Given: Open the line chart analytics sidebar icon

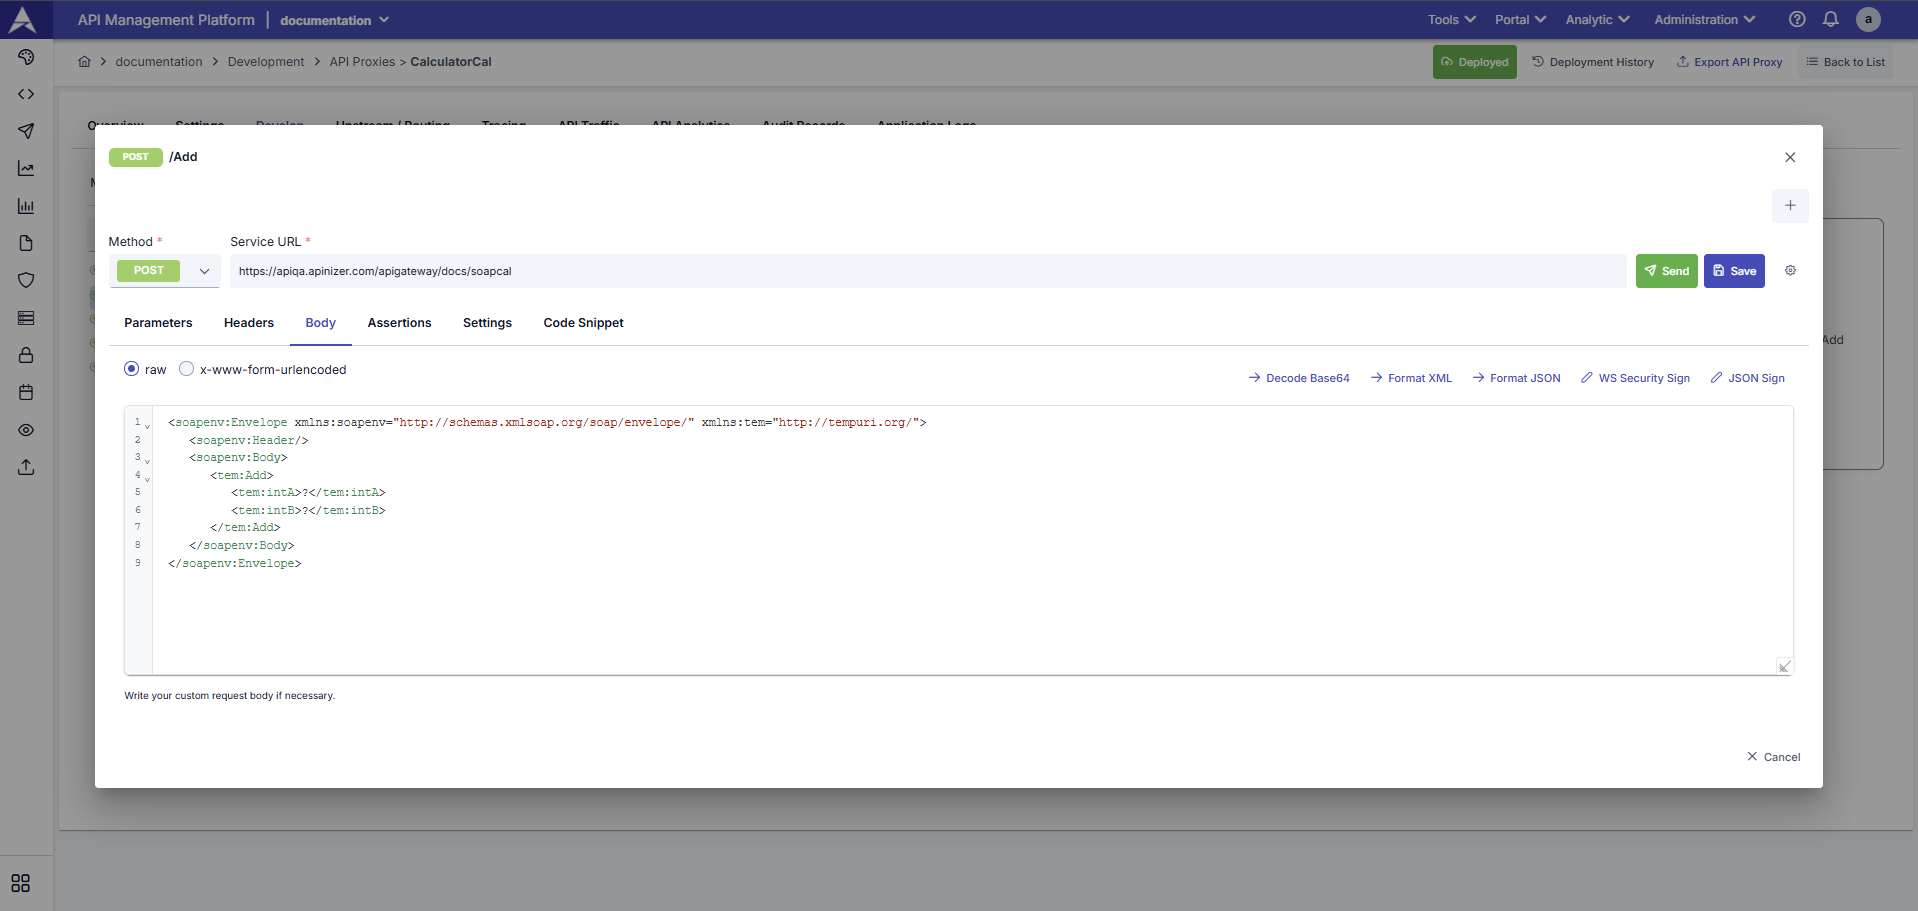Looking at the screenshot, I should pos(26,168).
